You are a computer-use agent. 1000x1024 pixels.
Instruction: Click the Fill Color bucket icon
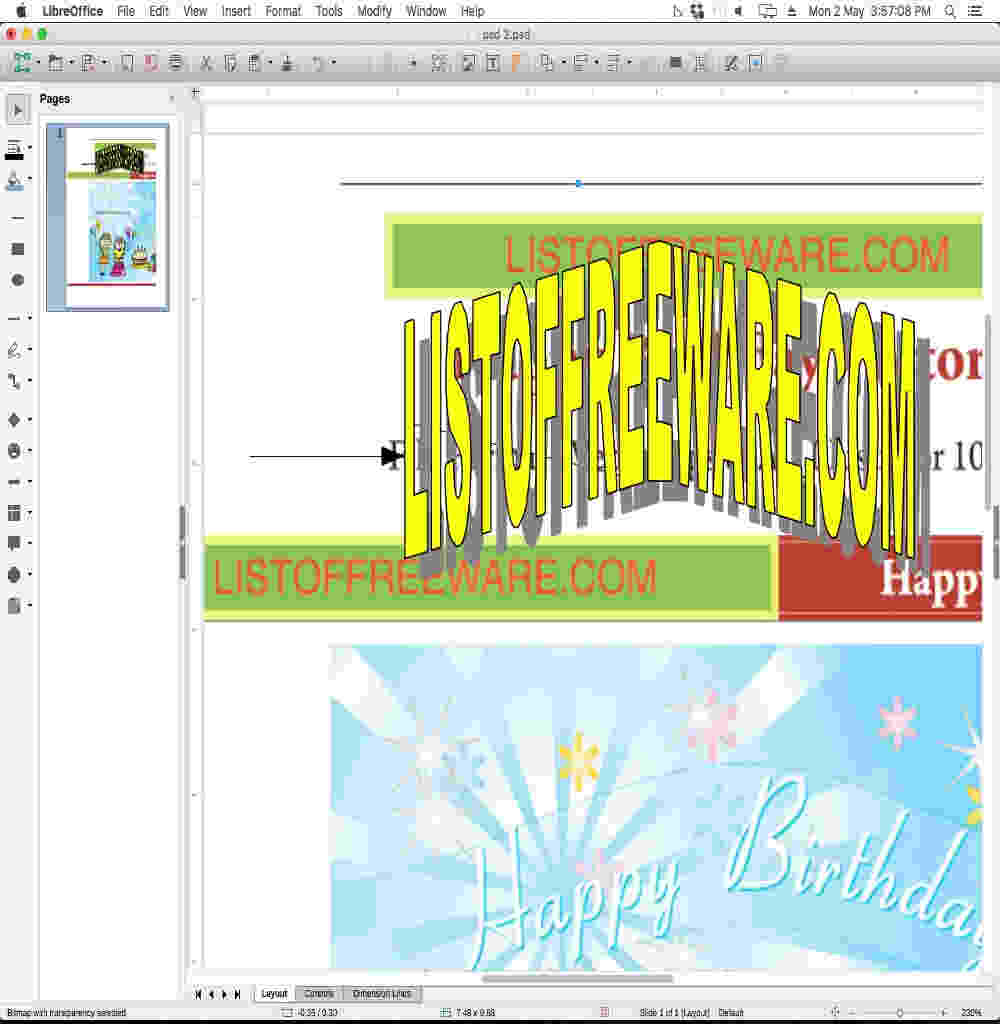click(x=14, y=181)
